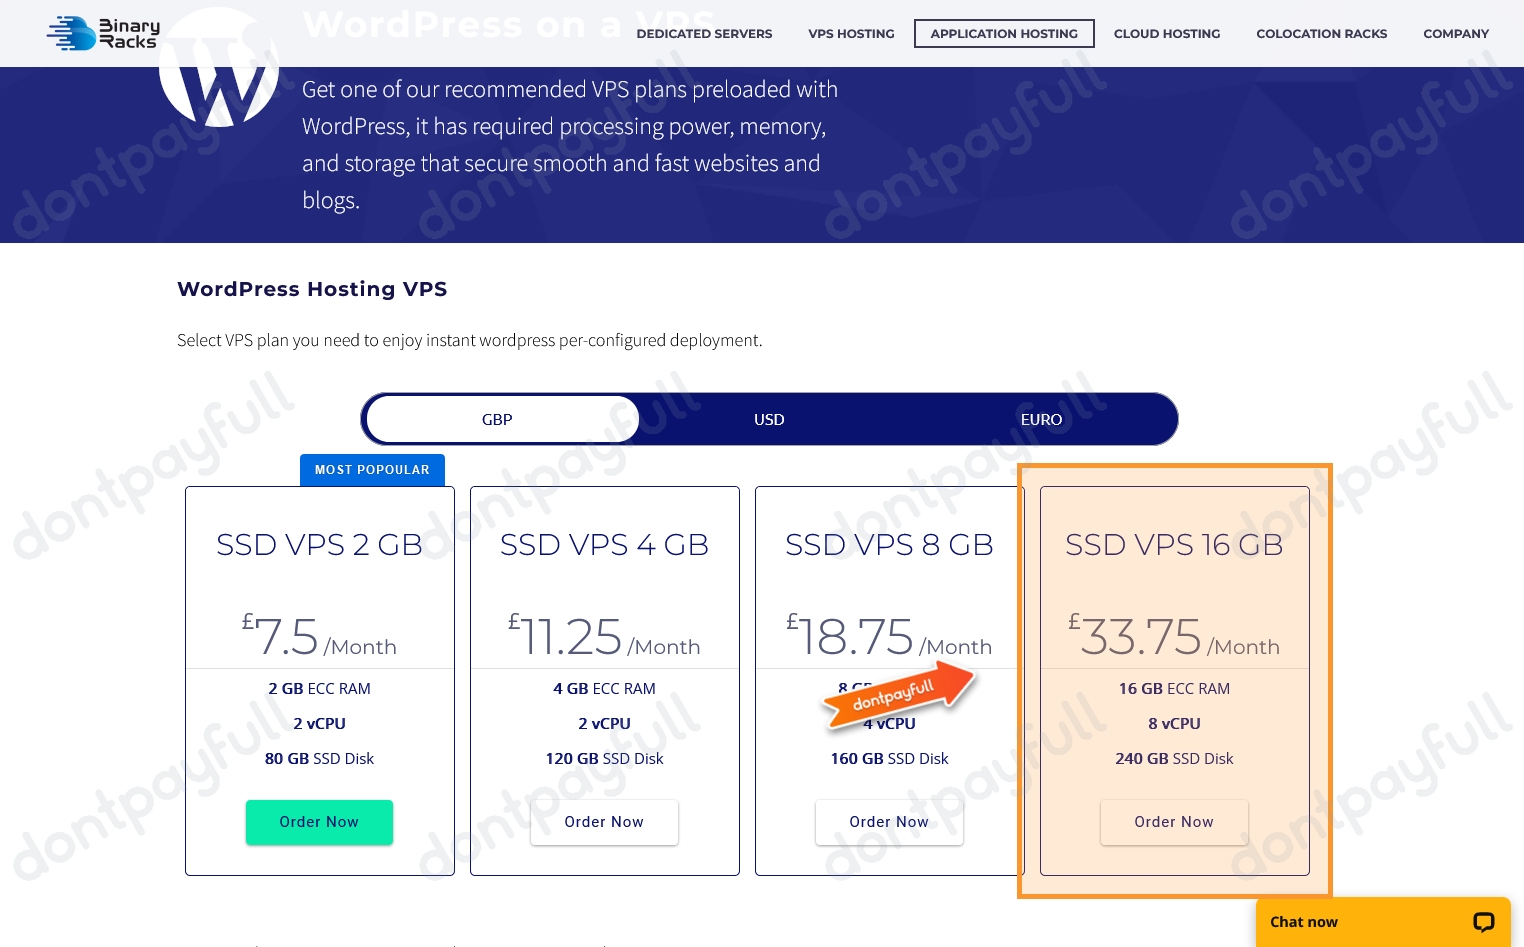Order the SSD VPS 4 GB plan
The height and width of the screenshot is (947, 1524).
(x=604, y=822)
